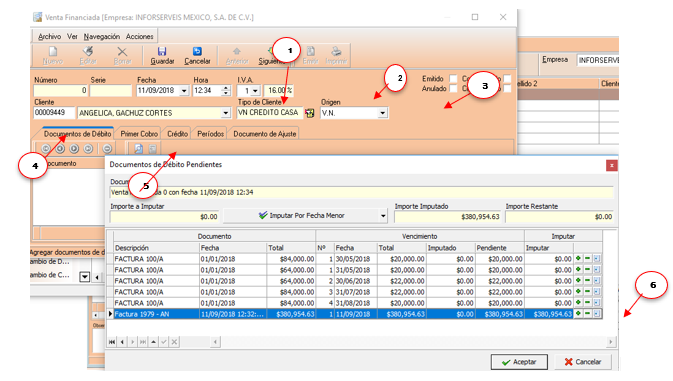The image size is (673, 381).
Task: Click the checkmark post button in grid navigator
Action: [164, 342]
